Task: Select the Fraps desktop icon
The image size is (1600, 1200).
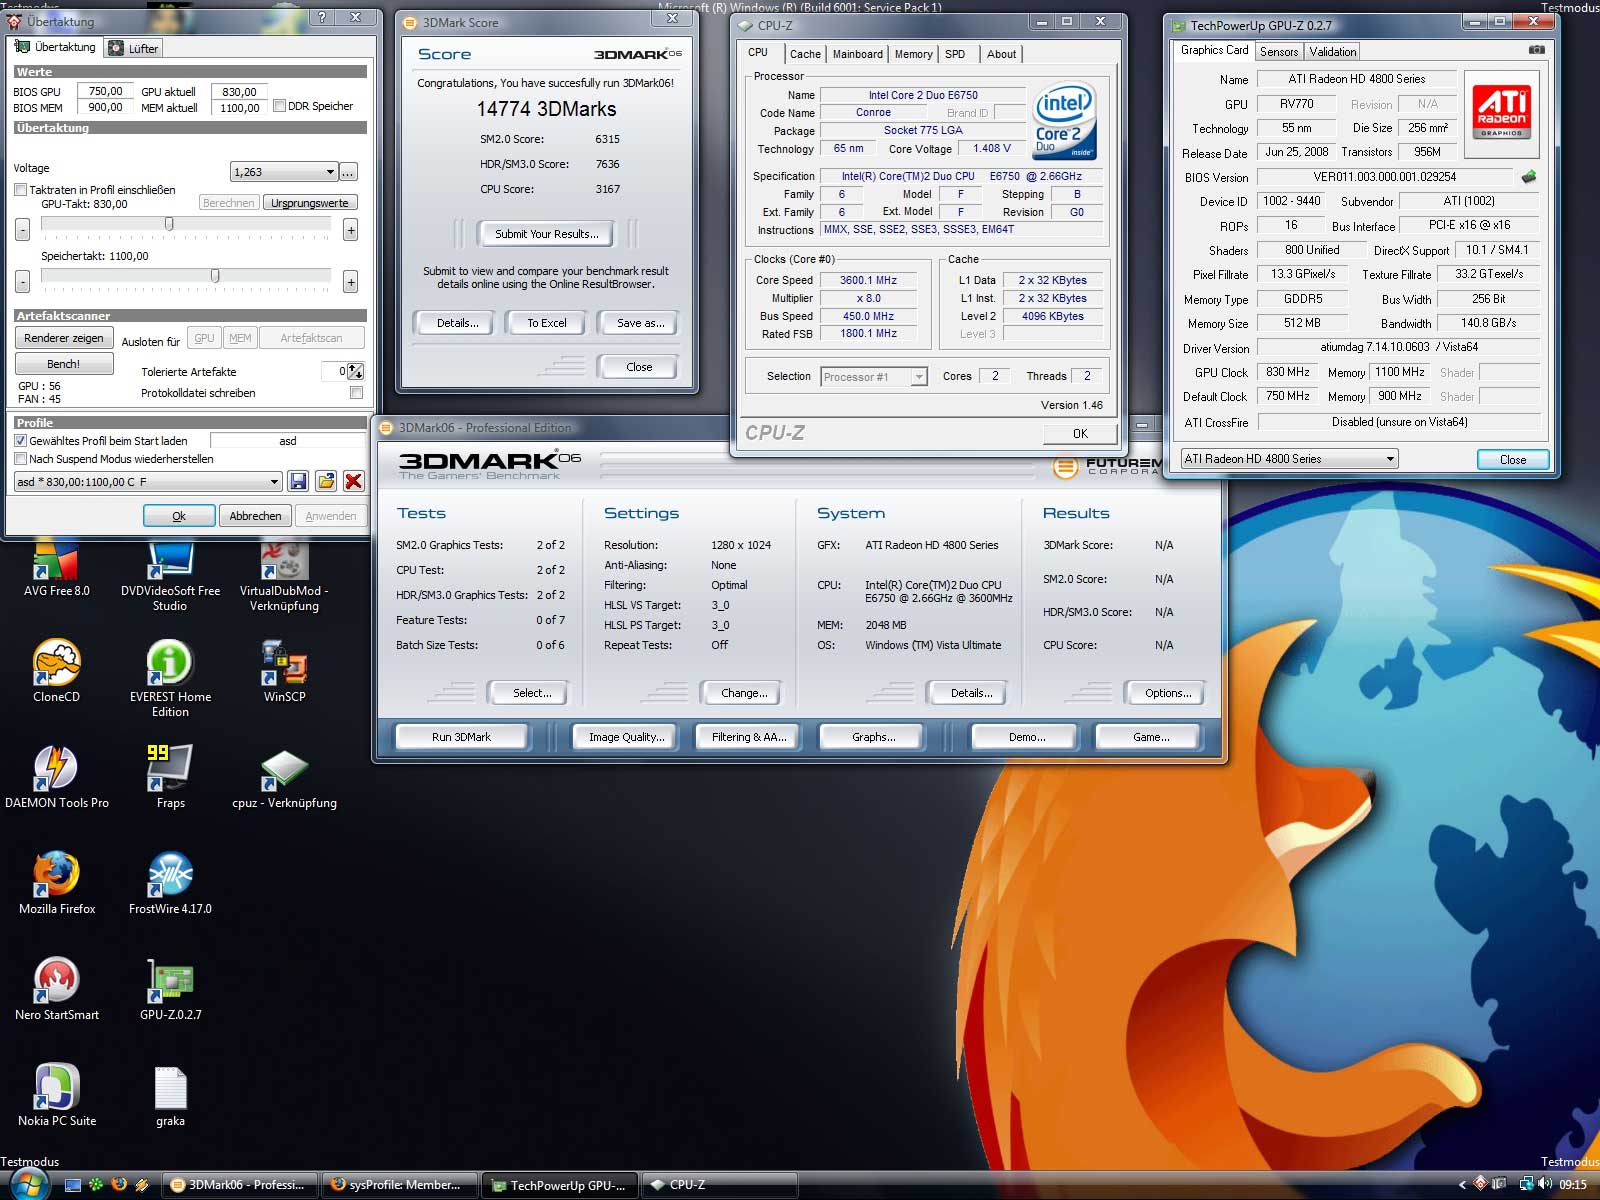Action: 170,776
